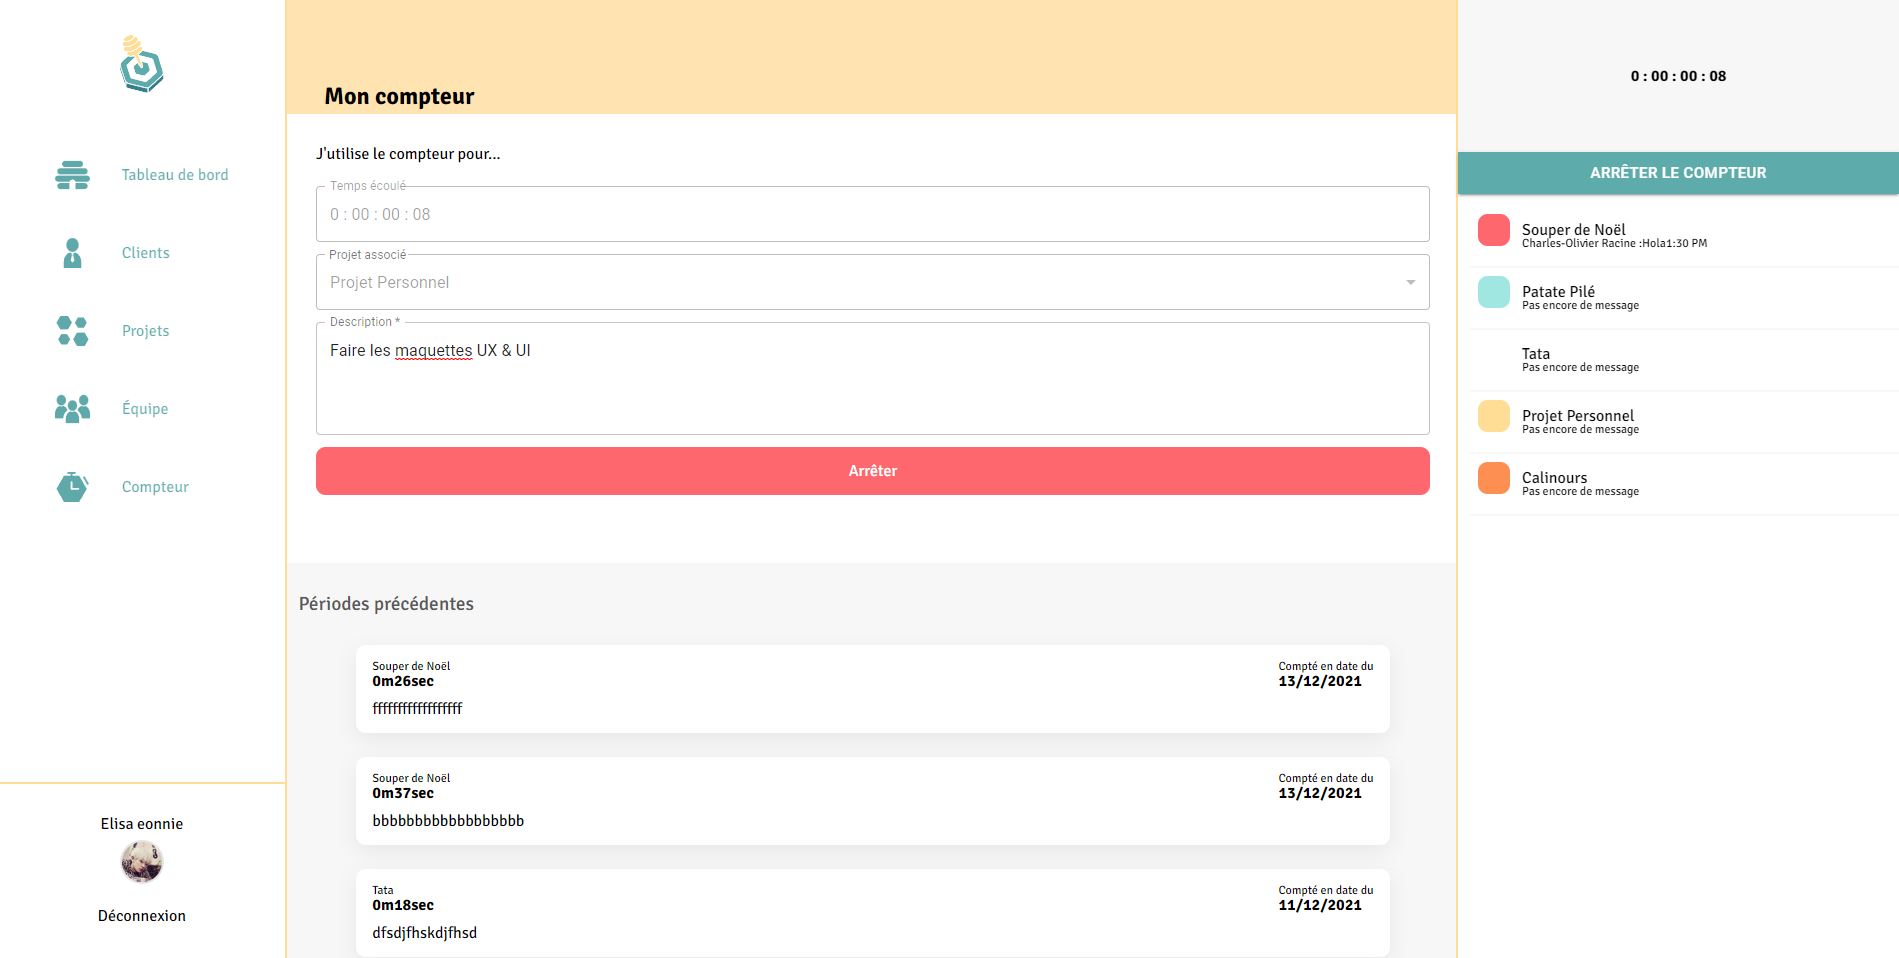
Task: Select the 0m37sec Souper de Noël period card
Action: pyautogui.click(x=872, y=801)
